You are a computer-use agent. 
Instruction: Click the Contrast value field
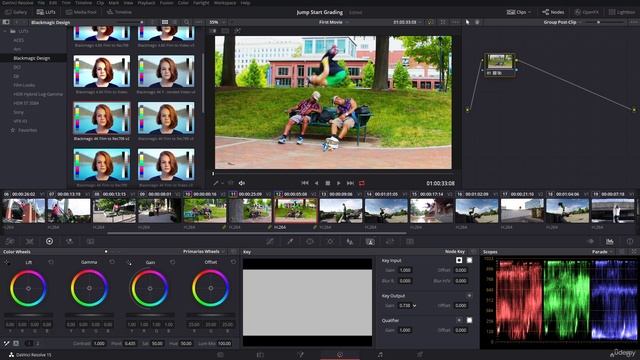coord(99,343)
